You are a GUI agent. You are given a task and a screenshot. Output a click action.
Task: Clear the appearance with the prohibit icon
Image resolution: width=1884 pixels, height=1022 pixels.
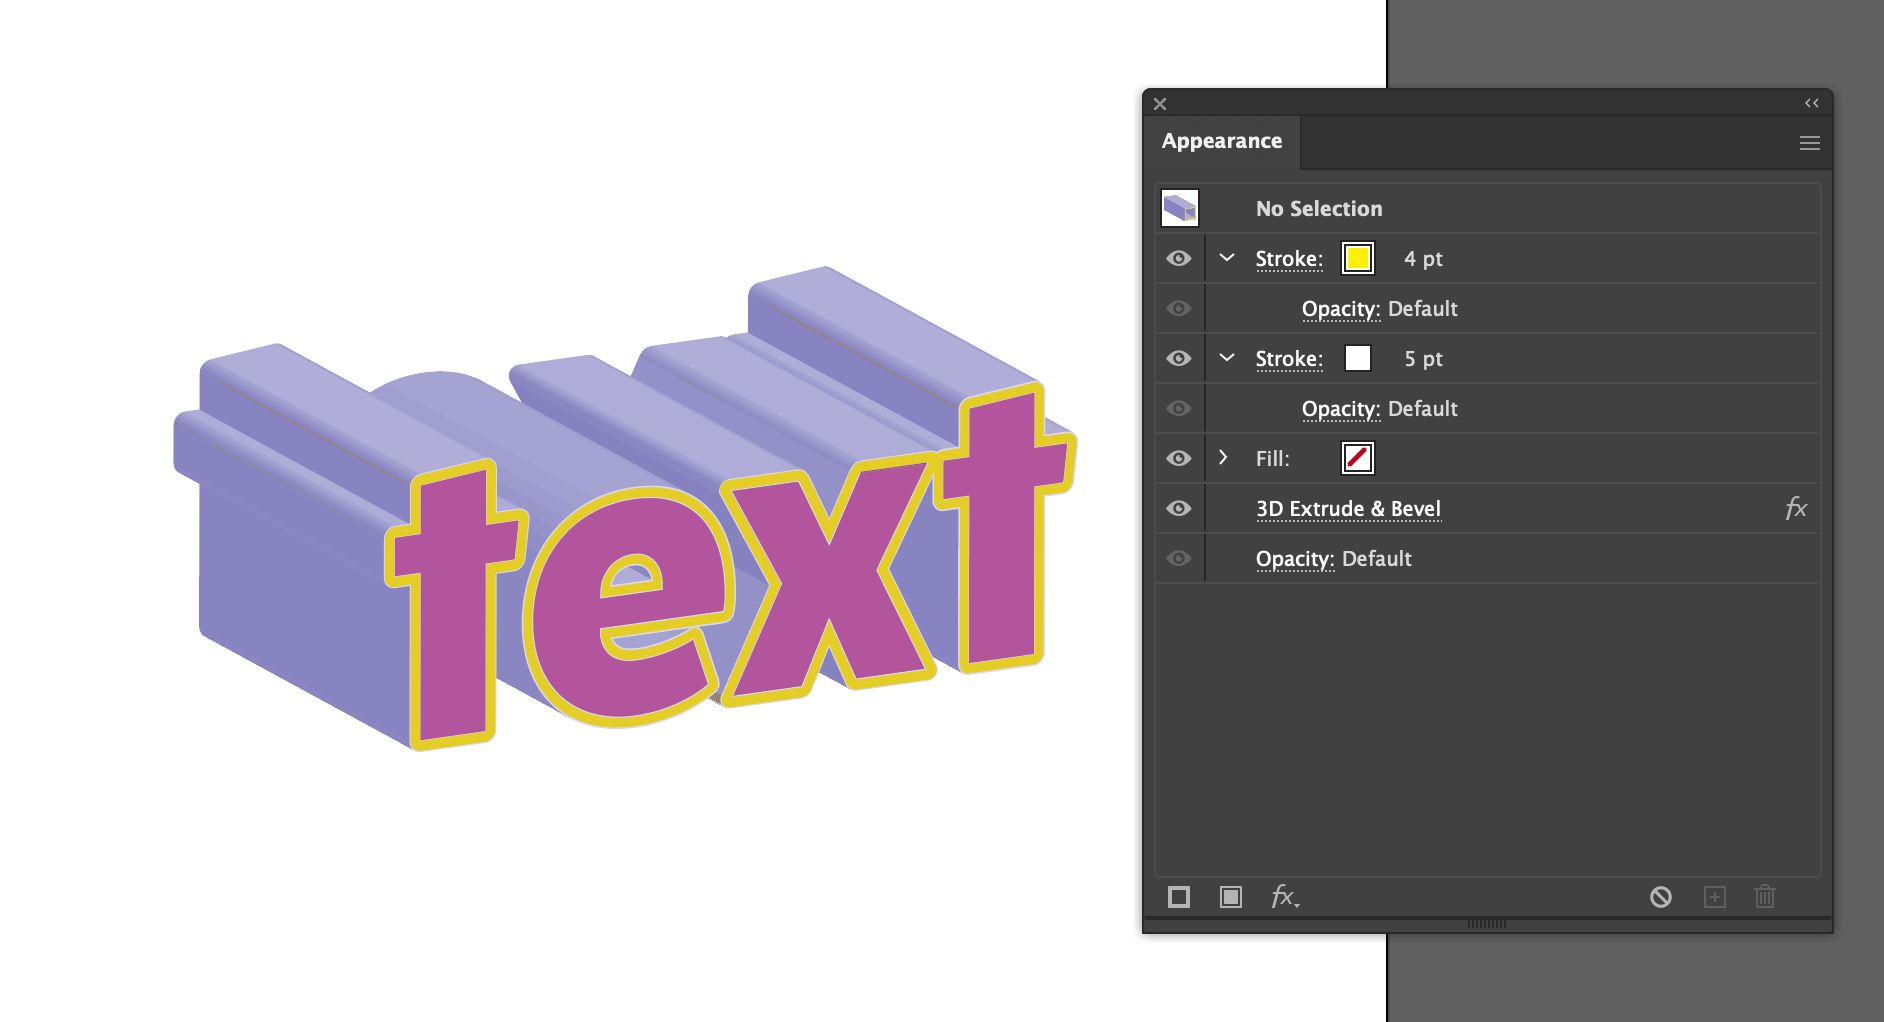[x=1662, y=897]
